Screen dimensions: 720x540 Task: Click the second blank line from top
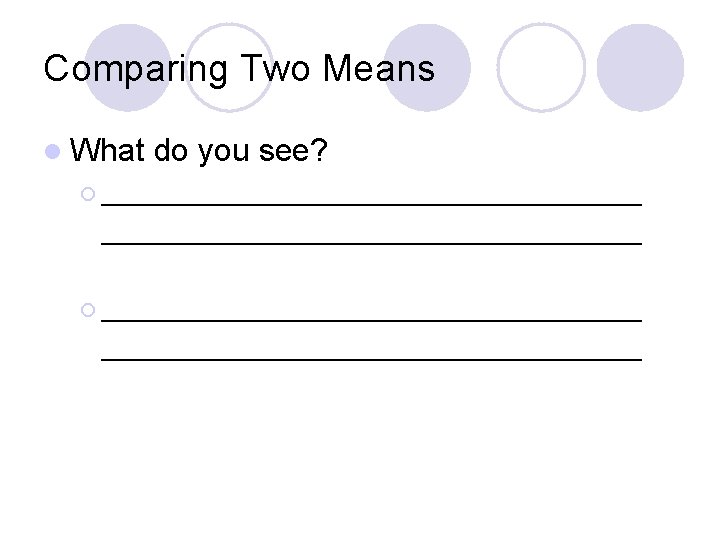click(x=371, y=242)
